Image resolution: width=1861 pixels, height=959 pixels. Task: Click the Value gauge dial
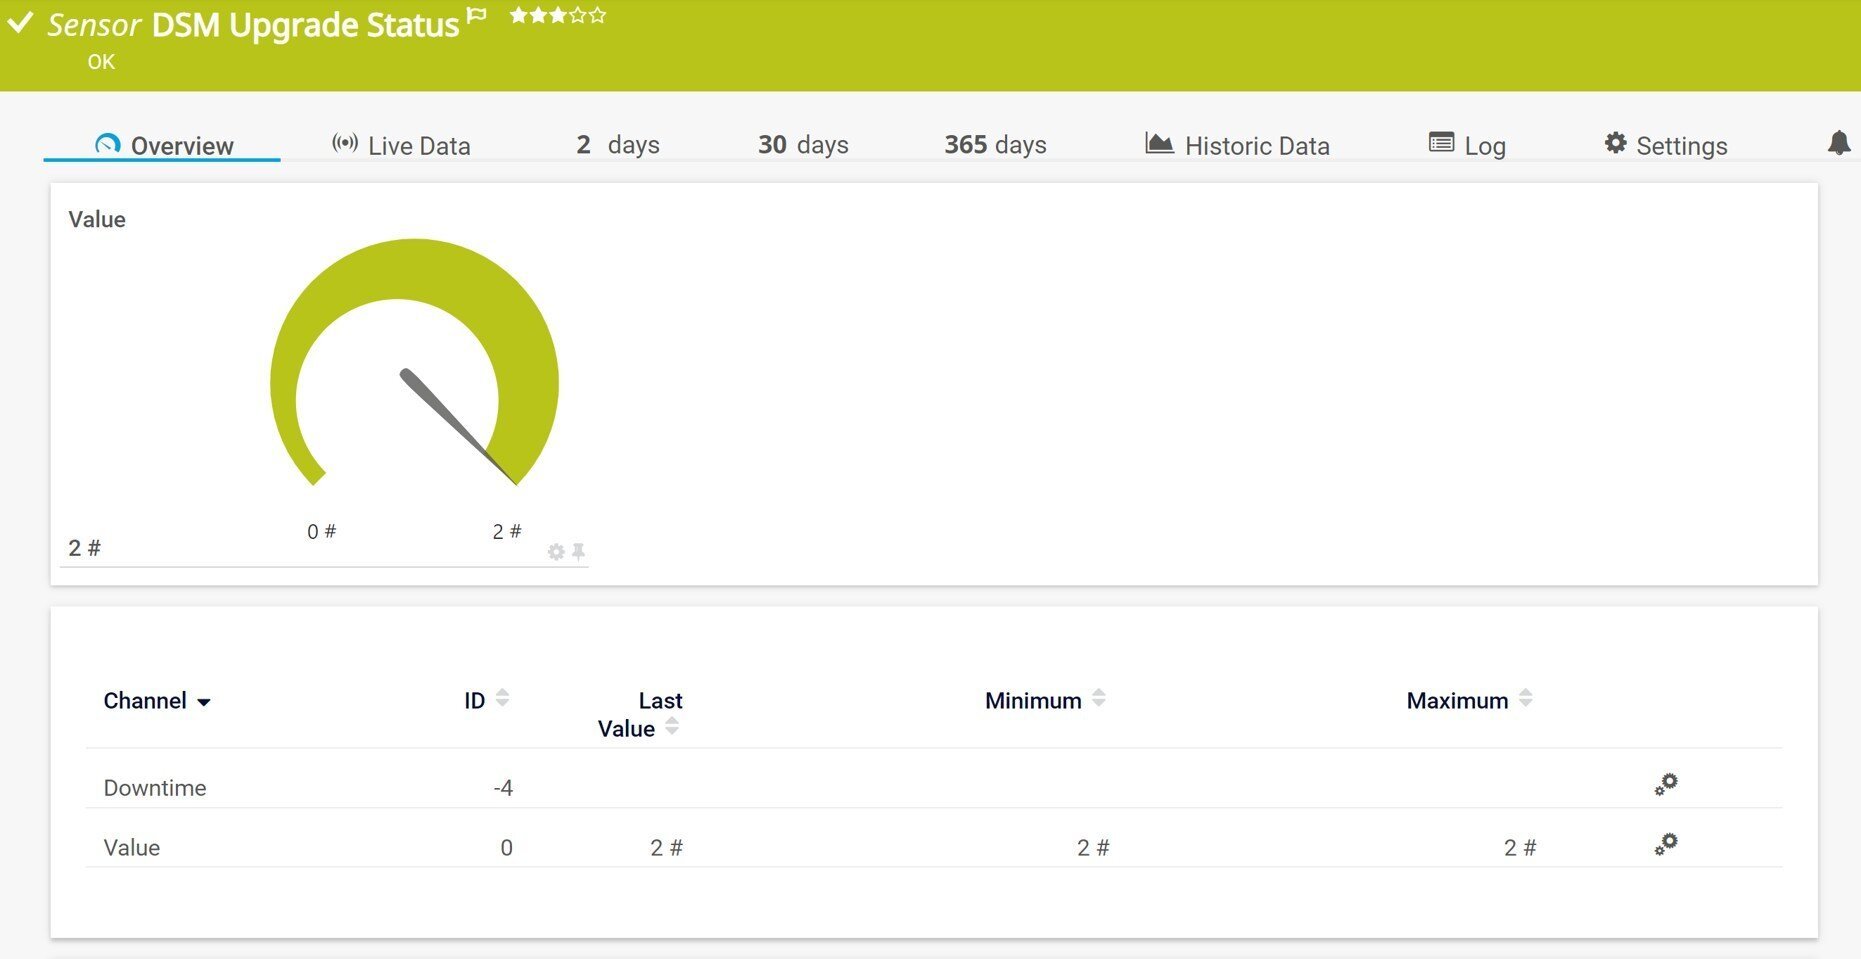click(414, 363)
